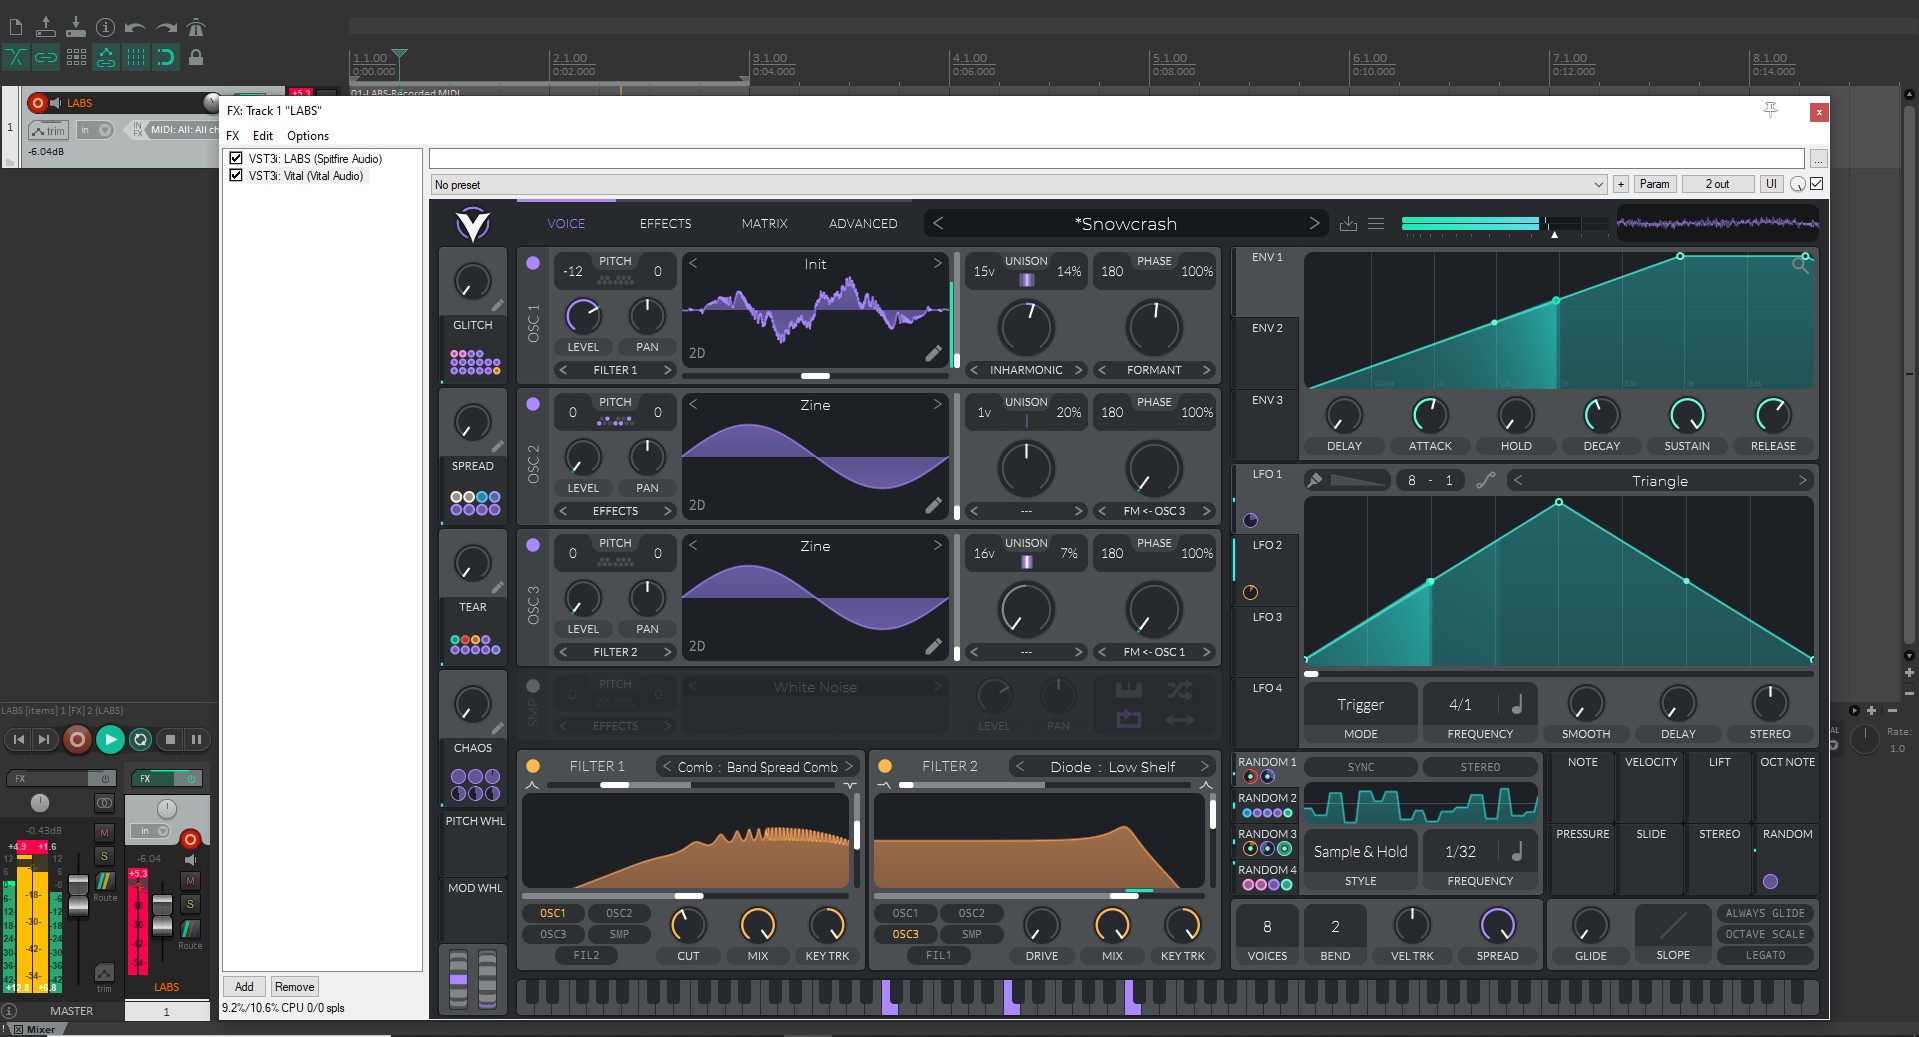Click the Remove button below the FX list
The image size is (1919, 1037).
[x=294, y=987]
